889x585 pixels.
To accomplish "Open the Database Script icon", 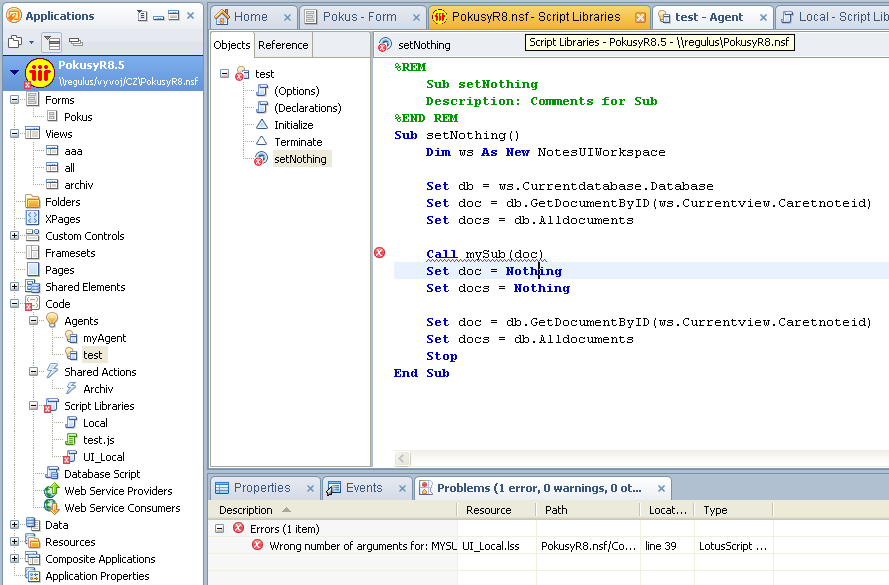I will (x=52, y=474).
